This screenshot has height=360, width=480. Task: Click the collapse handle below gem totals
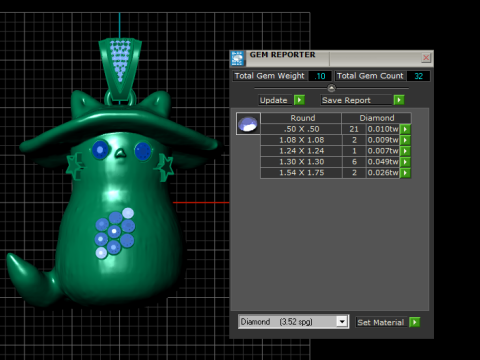click(x=331, y=88)
